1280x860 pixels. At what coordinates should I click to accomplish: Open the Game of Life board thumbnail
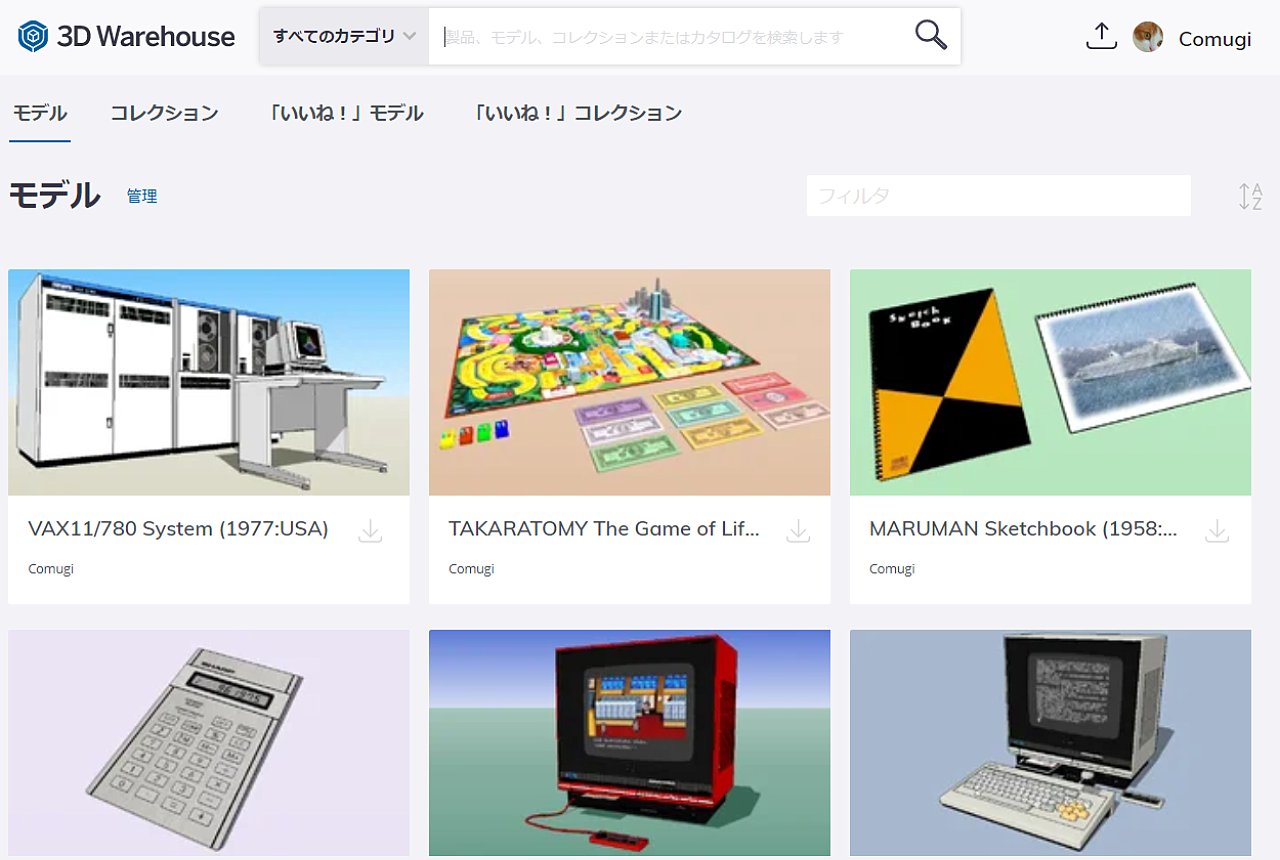630,382
